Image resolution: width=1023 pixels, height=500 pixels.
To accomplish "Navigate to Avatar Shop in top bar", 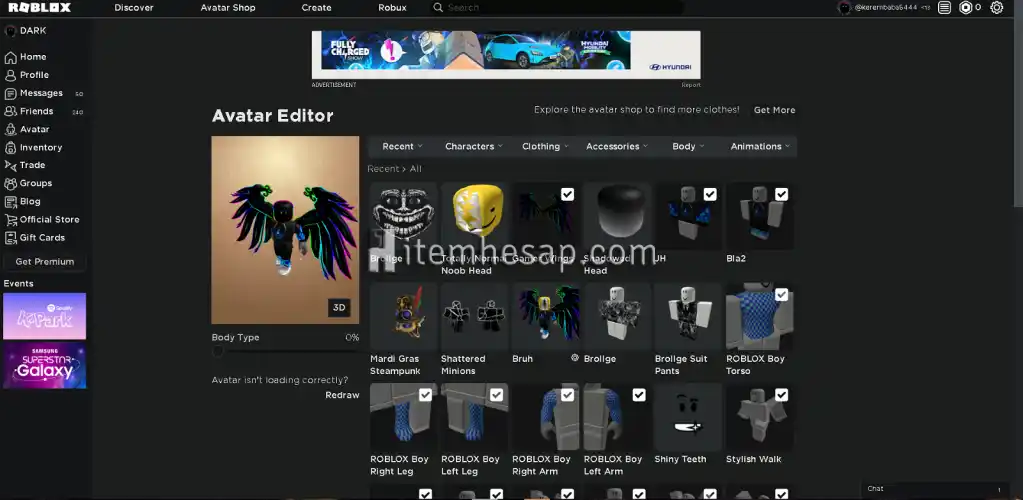I will [228, 7].
